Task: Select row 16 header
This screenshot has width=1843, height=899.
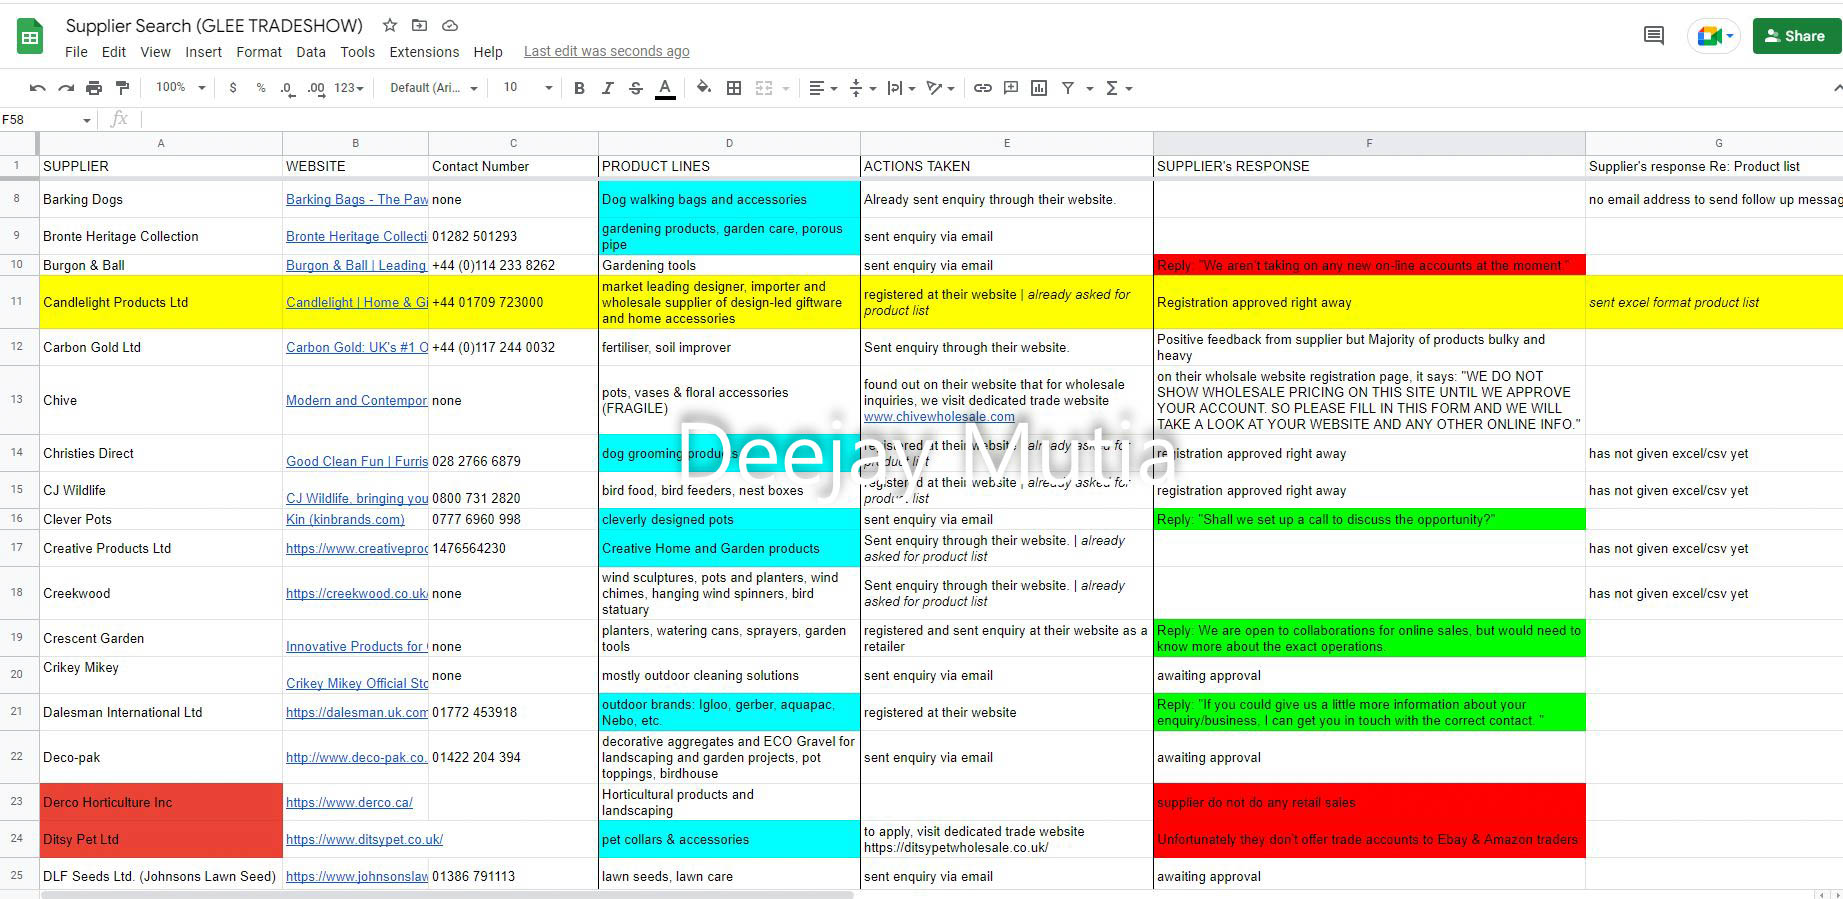Action: coord(17,519)
